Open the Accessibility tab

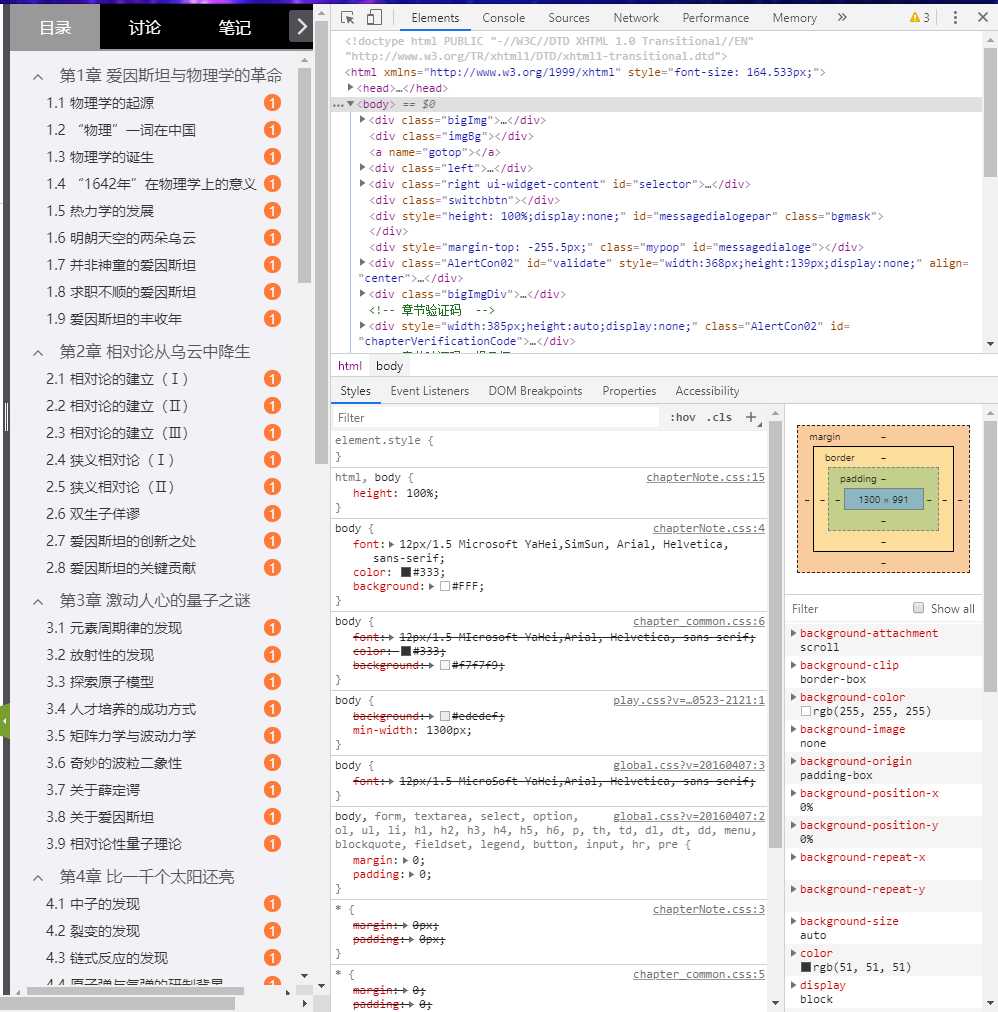(x=707, y=390)
